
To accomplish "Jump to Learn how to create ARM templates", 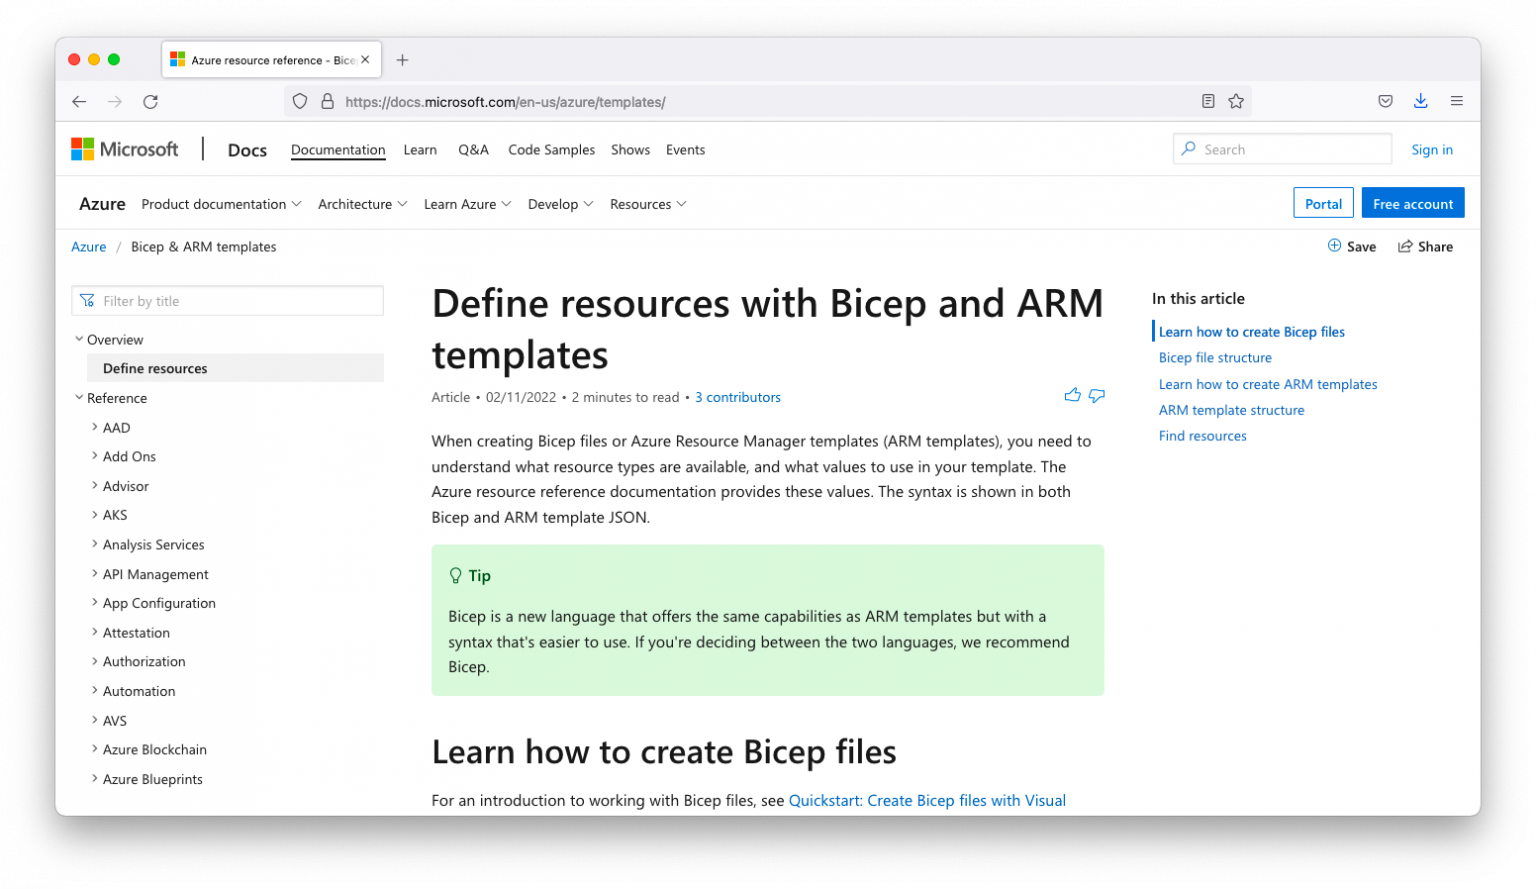I will pos(1268,384).
